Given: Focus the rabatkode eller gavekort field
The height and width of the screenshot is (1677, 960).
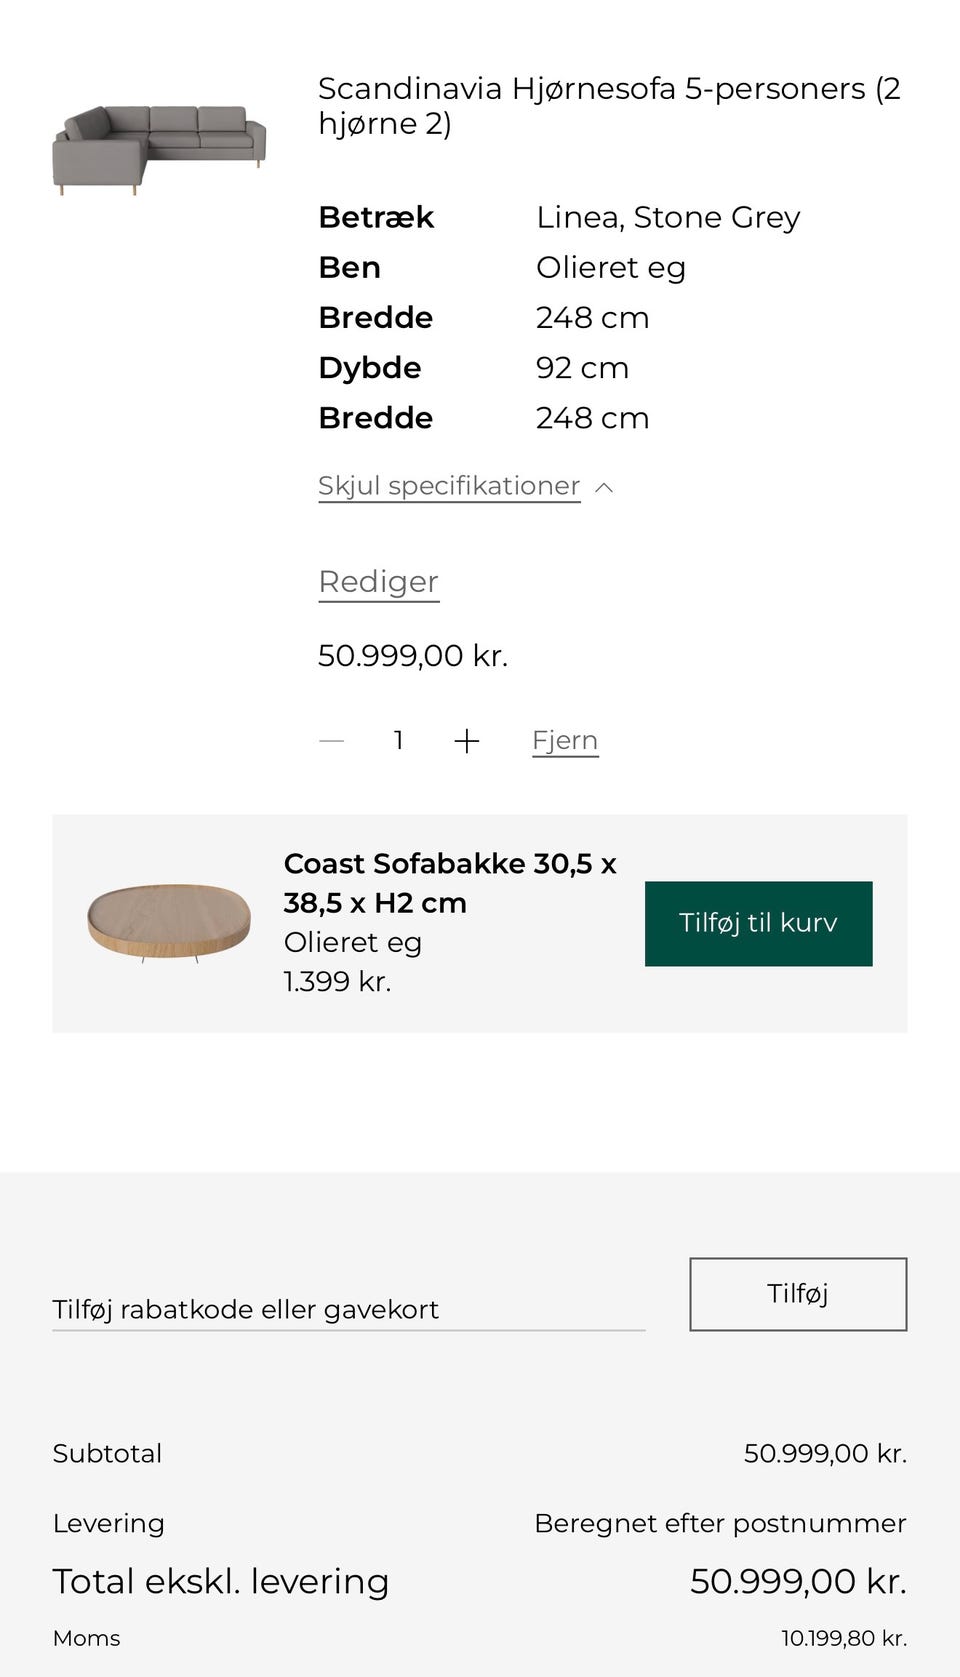Looking at the screenshot, I should coord(348,1309).
